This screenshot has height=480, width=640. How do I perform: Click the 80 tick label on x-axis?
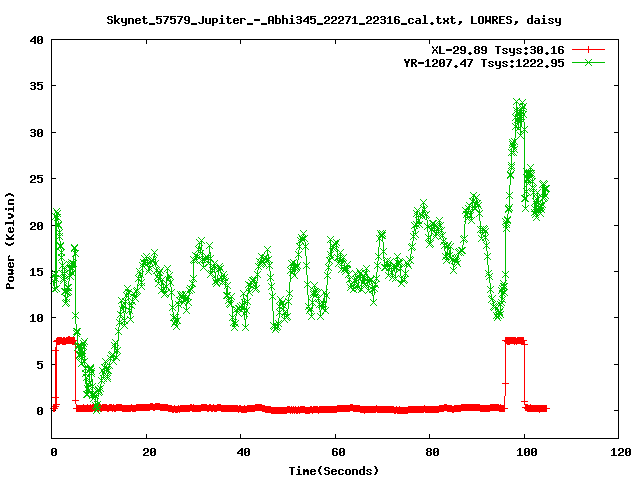coord(430,452)
